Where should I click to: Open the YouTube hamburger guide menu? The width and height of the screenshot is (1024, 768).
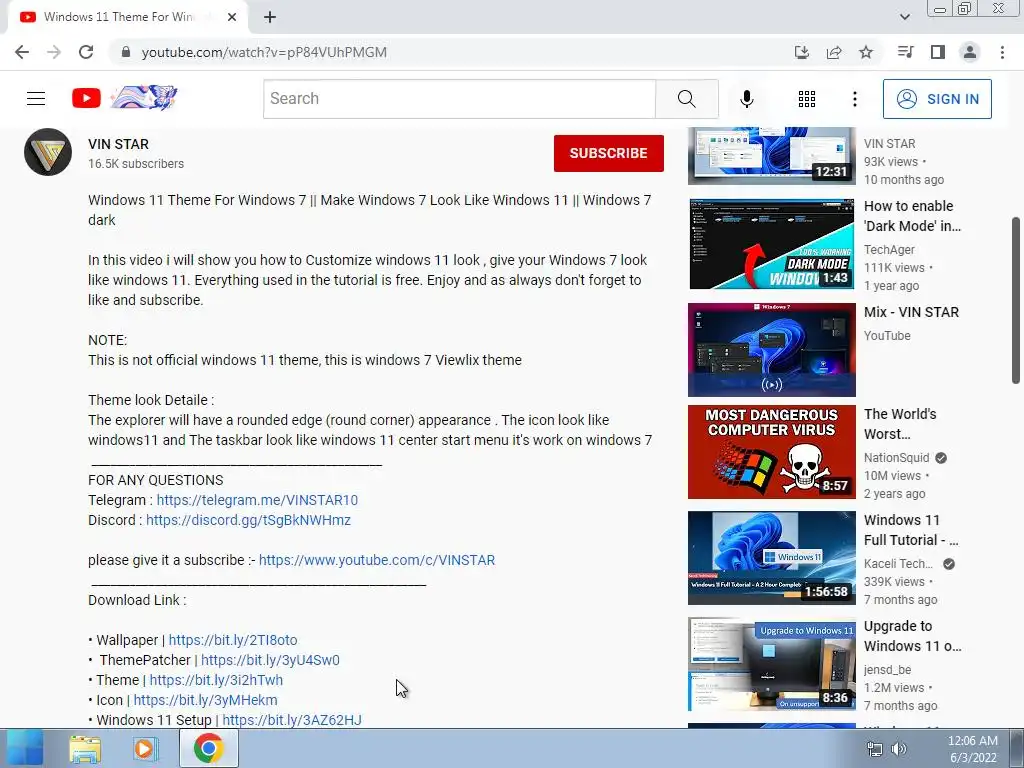[x=36, y=99]
